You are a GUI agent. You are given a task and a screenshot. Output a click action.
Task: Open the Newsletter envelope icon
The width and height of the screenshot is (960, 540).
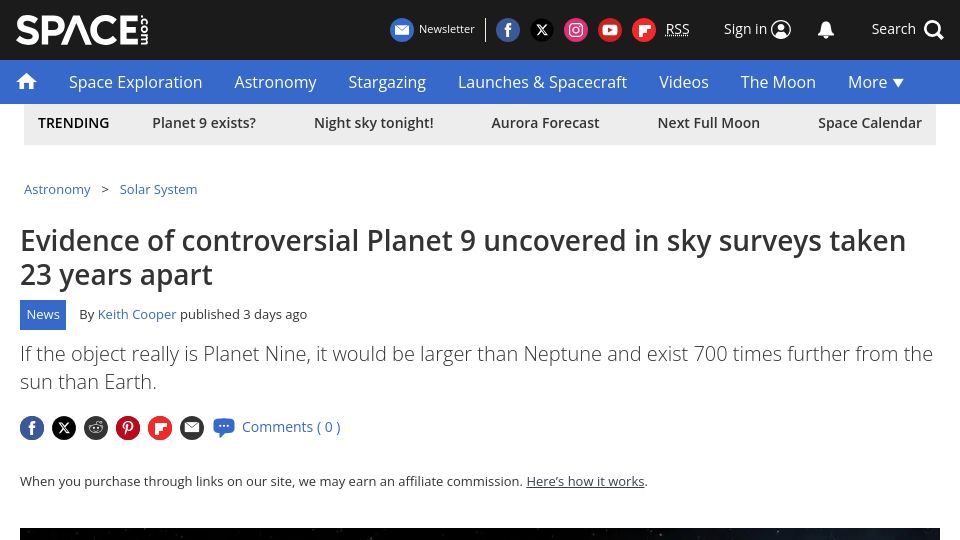[x=402, y=30]
